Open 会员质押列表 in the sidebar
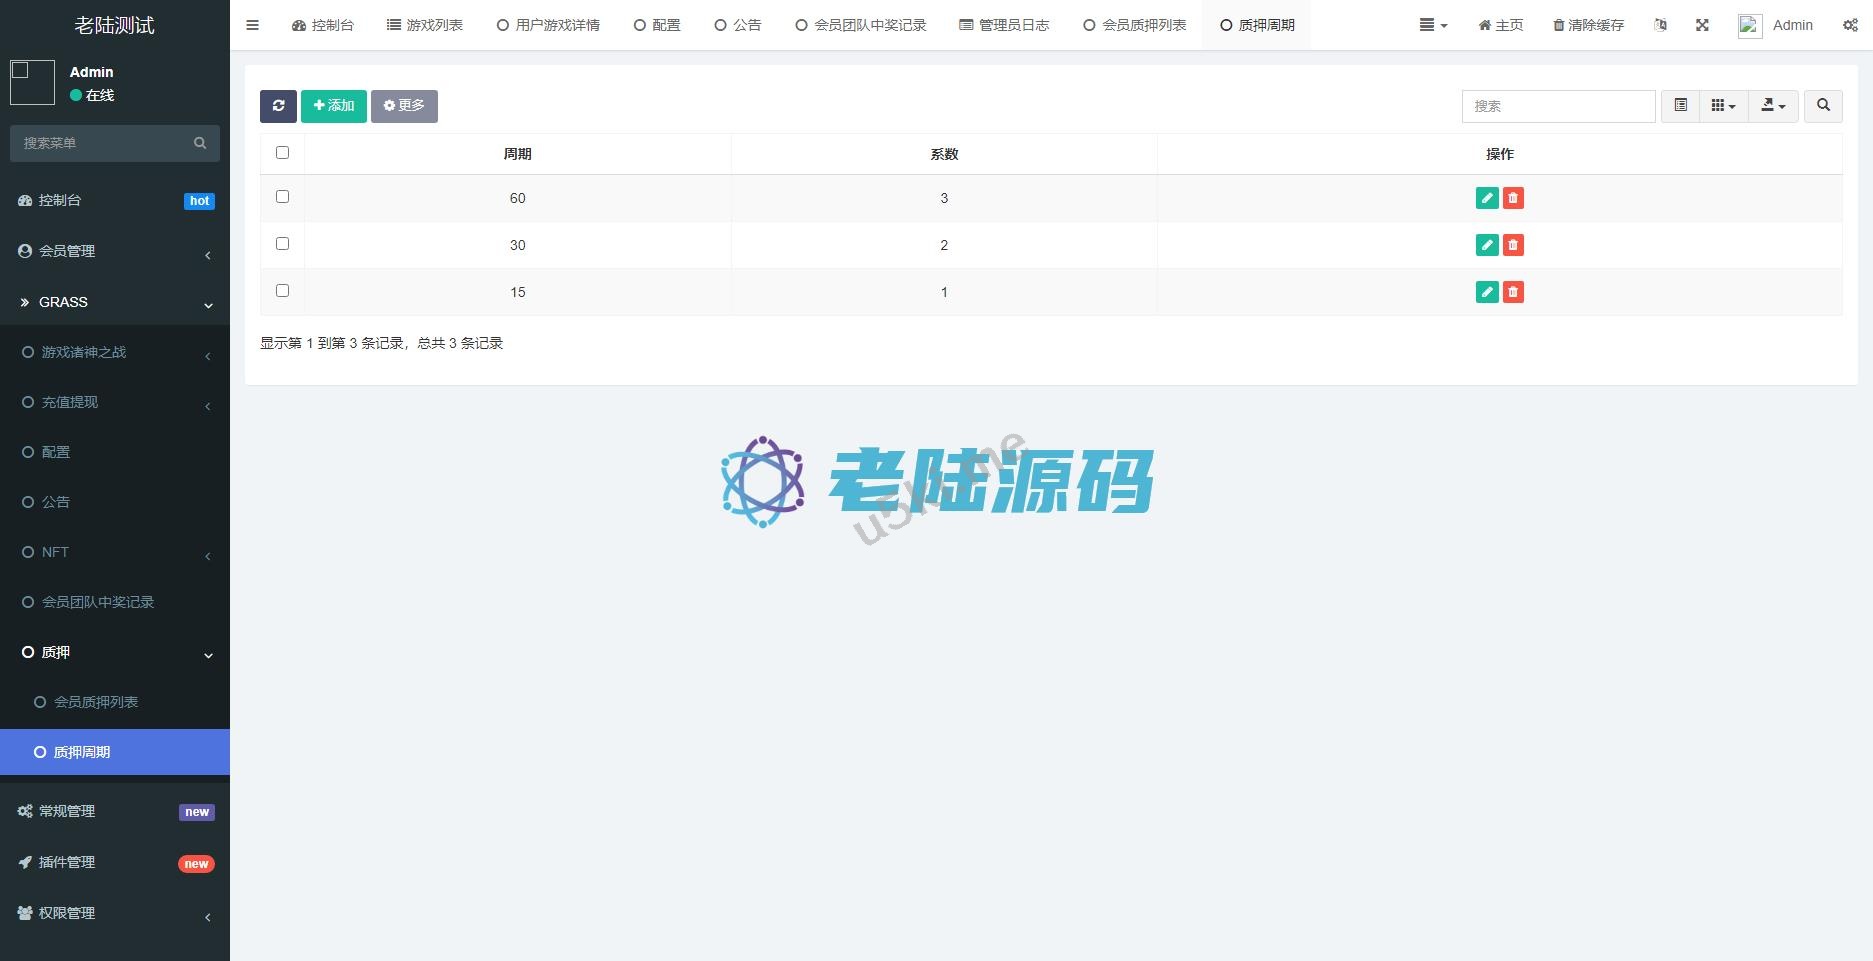 96,702
